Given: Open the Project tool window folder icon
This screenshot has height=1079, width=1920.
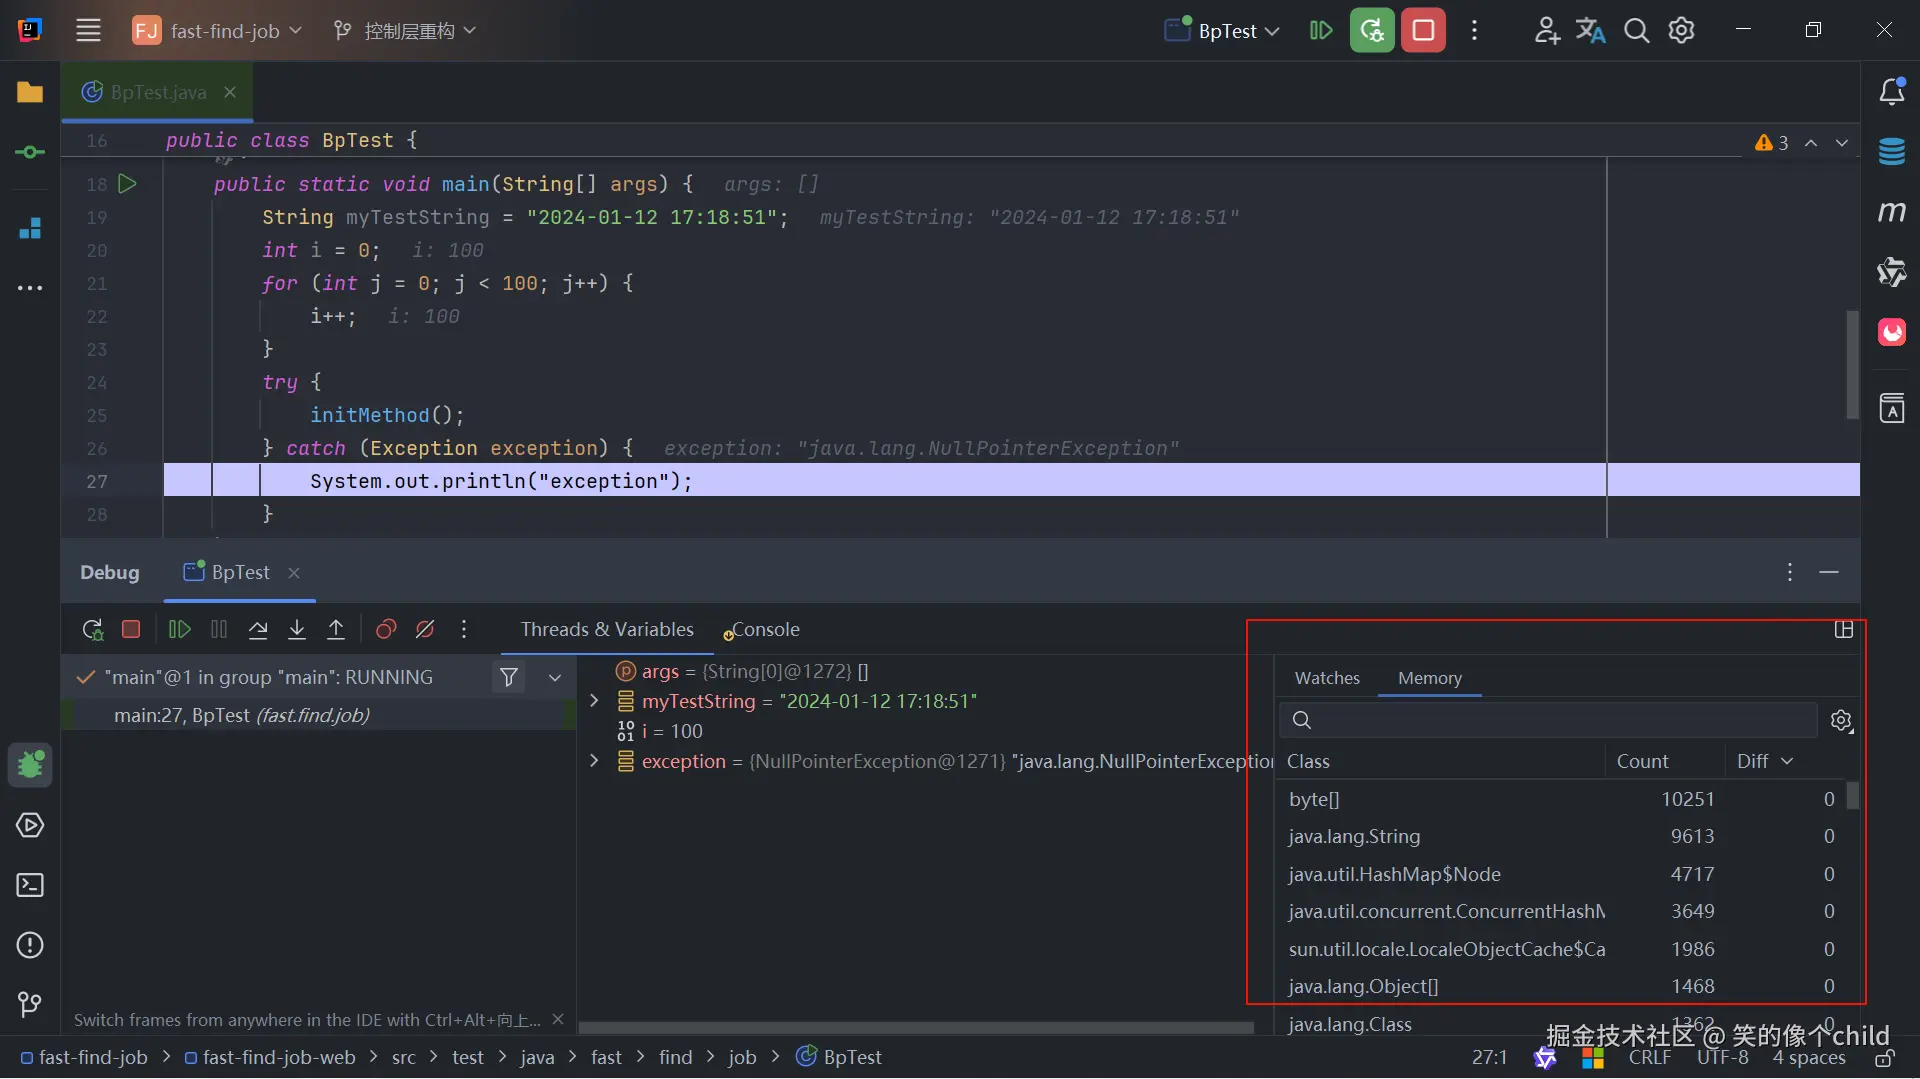Looking at the screenshot, I should coord(30,92).
